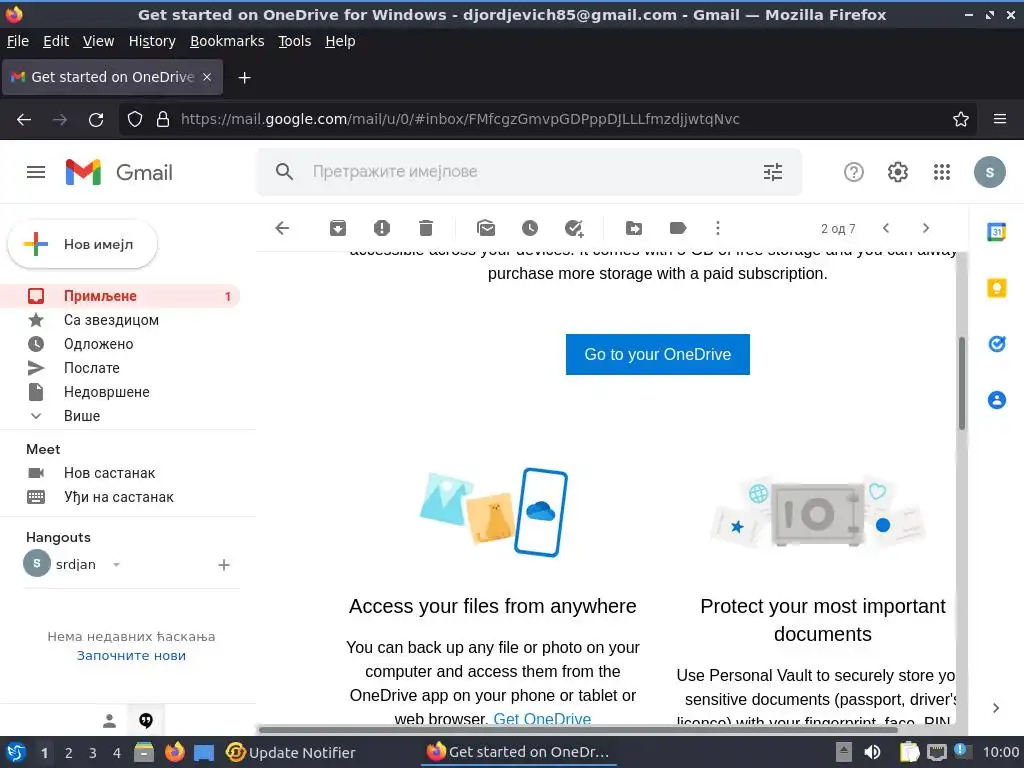
Task: Click the Gmail logo
Action: coord(119,172)
